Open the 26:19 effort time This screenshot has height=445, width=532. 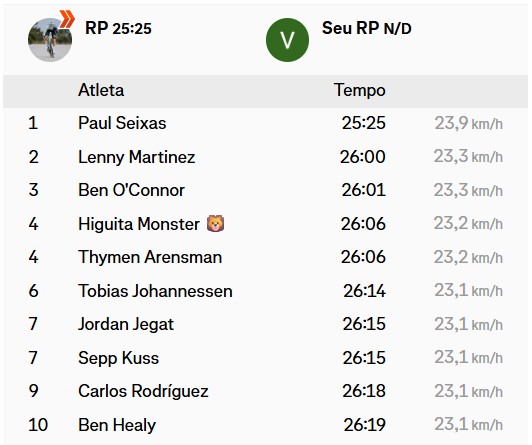click(x=364, y=425)
